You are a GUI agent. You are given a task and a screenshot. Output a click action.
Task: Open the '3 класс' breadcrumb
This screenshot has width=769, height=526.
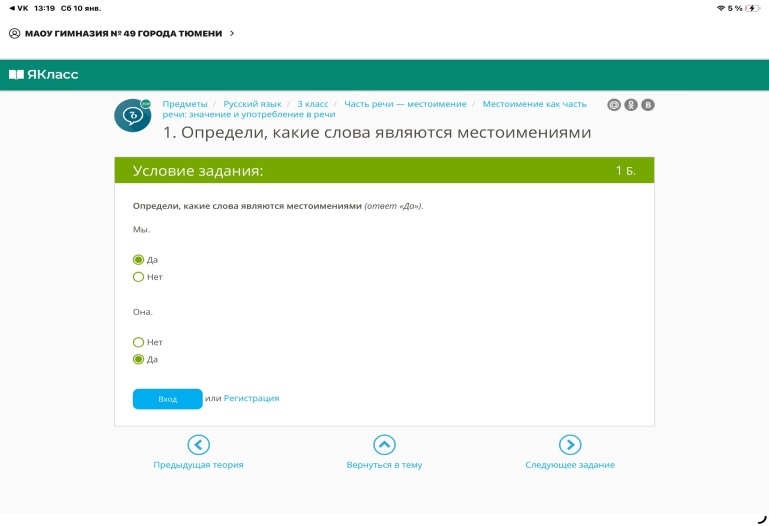pos(312,104)
